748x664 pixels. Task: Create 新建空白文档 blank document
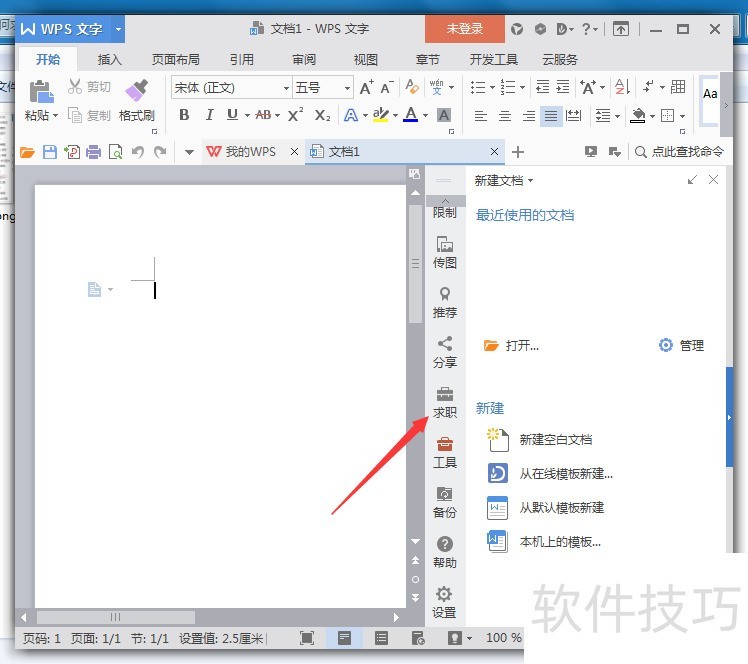[x=540, y=440]
